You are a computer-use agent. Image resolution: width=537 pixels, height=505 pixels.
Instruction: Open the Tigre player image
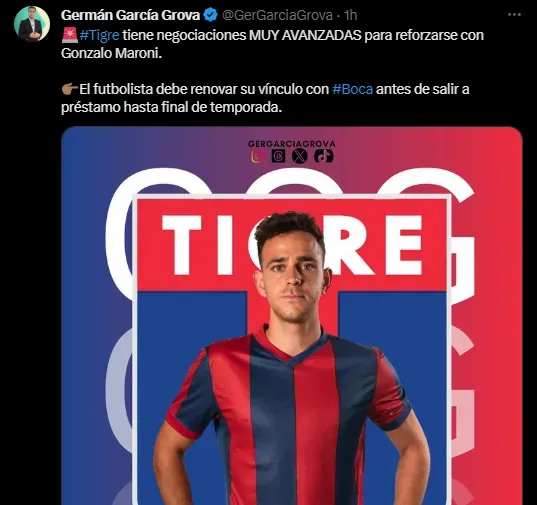coord(292,316)
